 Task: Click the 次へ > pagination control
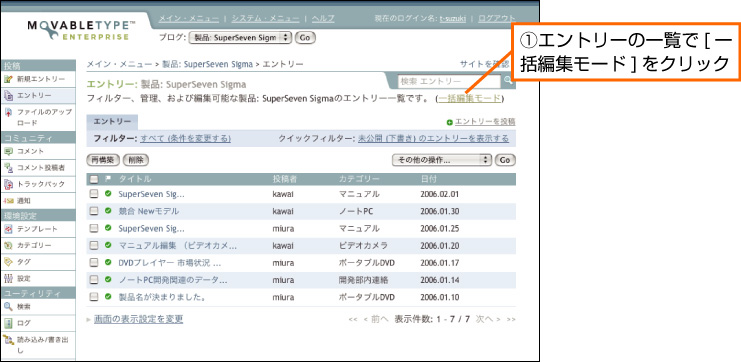488,319
